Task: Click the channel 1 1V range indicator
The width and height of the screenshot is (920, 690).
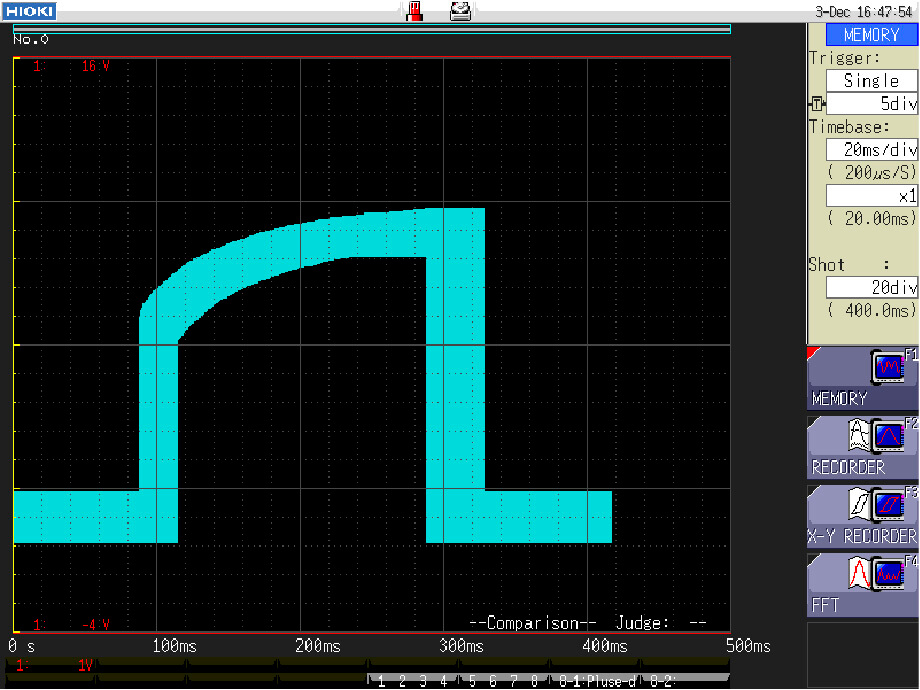Action: [85, 666]
